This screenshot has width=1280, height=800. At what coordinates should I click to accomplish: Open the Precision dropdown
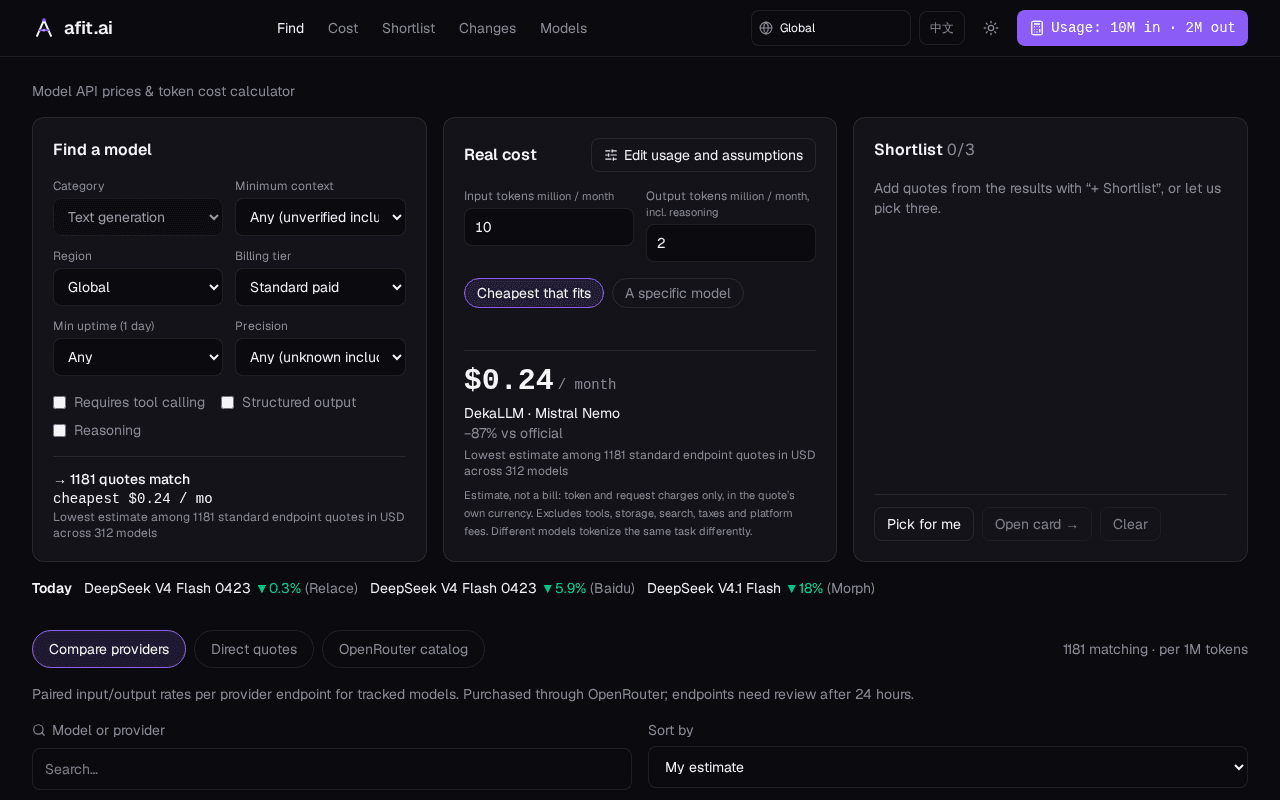pyautogui.click(x=320, y=357)
